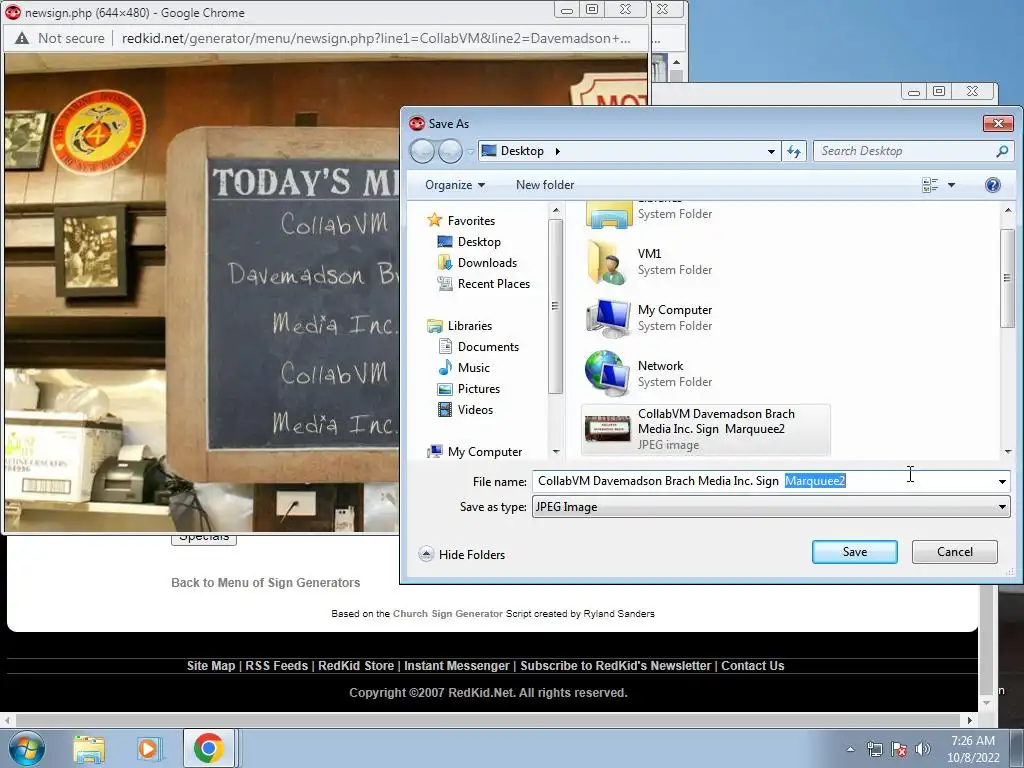
Task: Click the file list scroll-down arrow
Action: pyautogui.click(x=1008, y=451)
